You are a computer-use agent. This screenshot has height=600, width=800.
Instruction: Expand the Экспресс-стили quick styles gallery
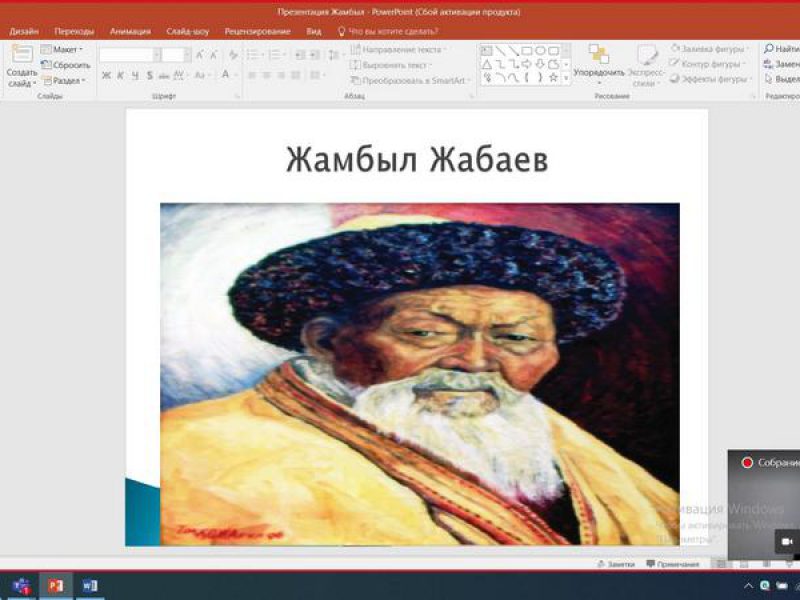tap(645, 64)
